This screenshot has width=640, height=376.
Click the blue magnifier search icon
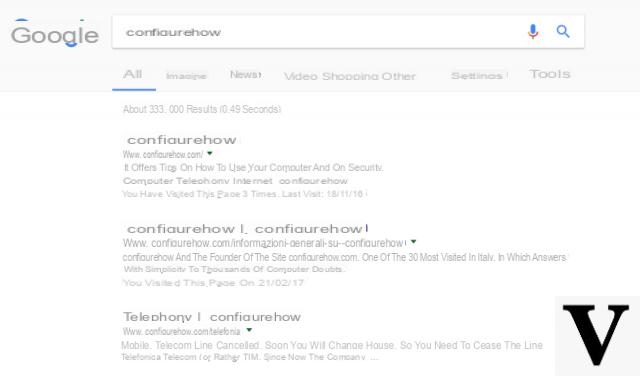pyautogui.click(x=563, y=31)
